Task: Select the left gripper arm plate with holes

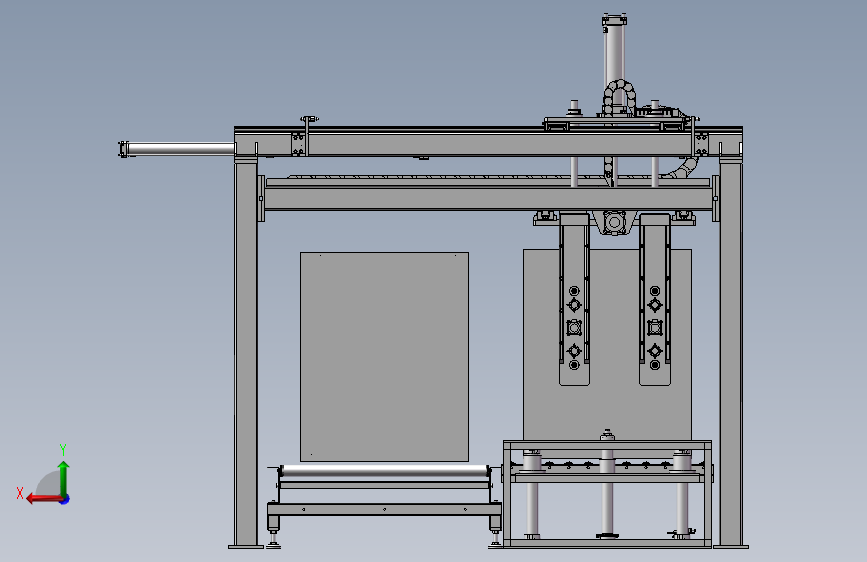Action: pos(574,299)
